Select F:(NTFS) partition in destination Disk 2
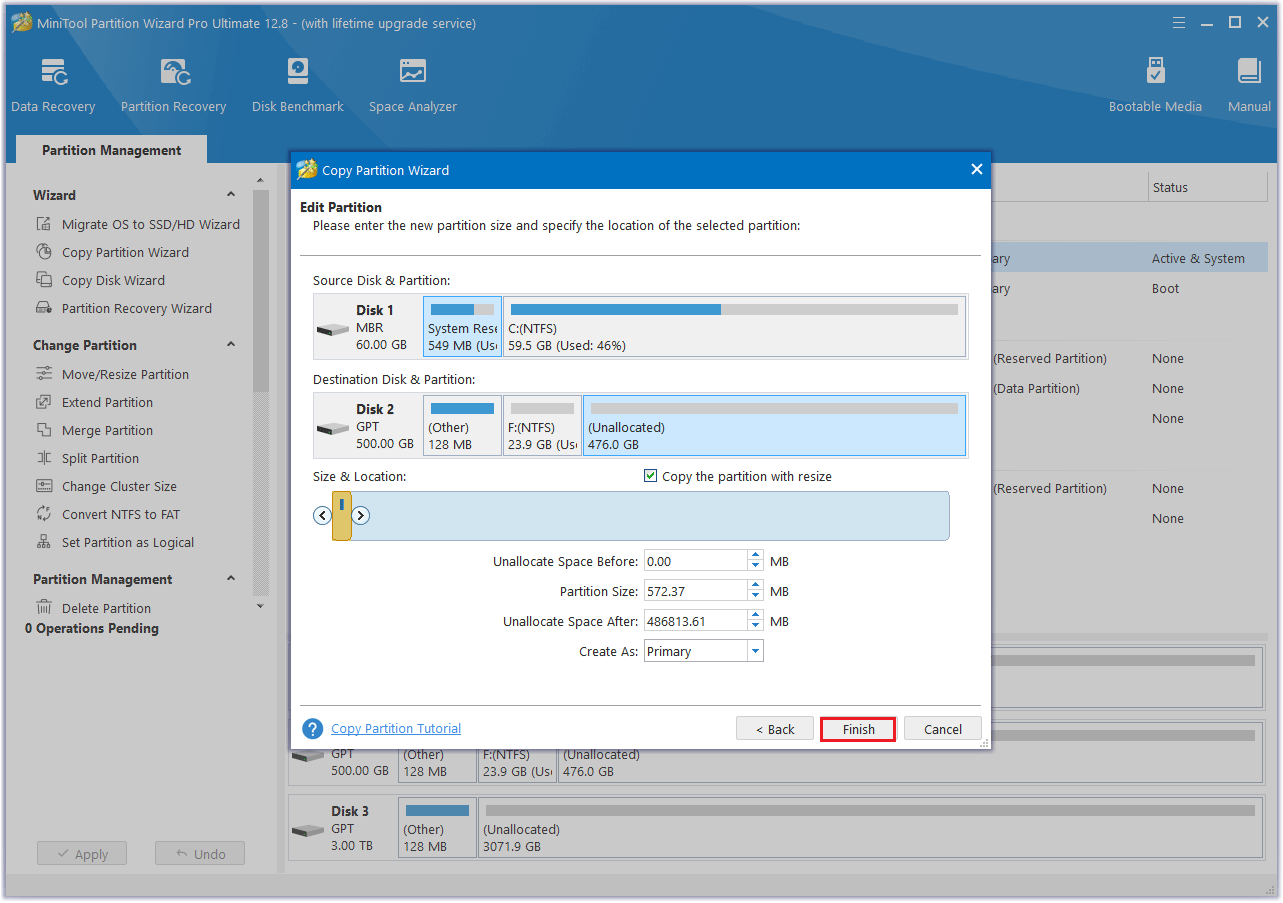The width and height of the screenshot is (1283, 903). coord(542,425)
